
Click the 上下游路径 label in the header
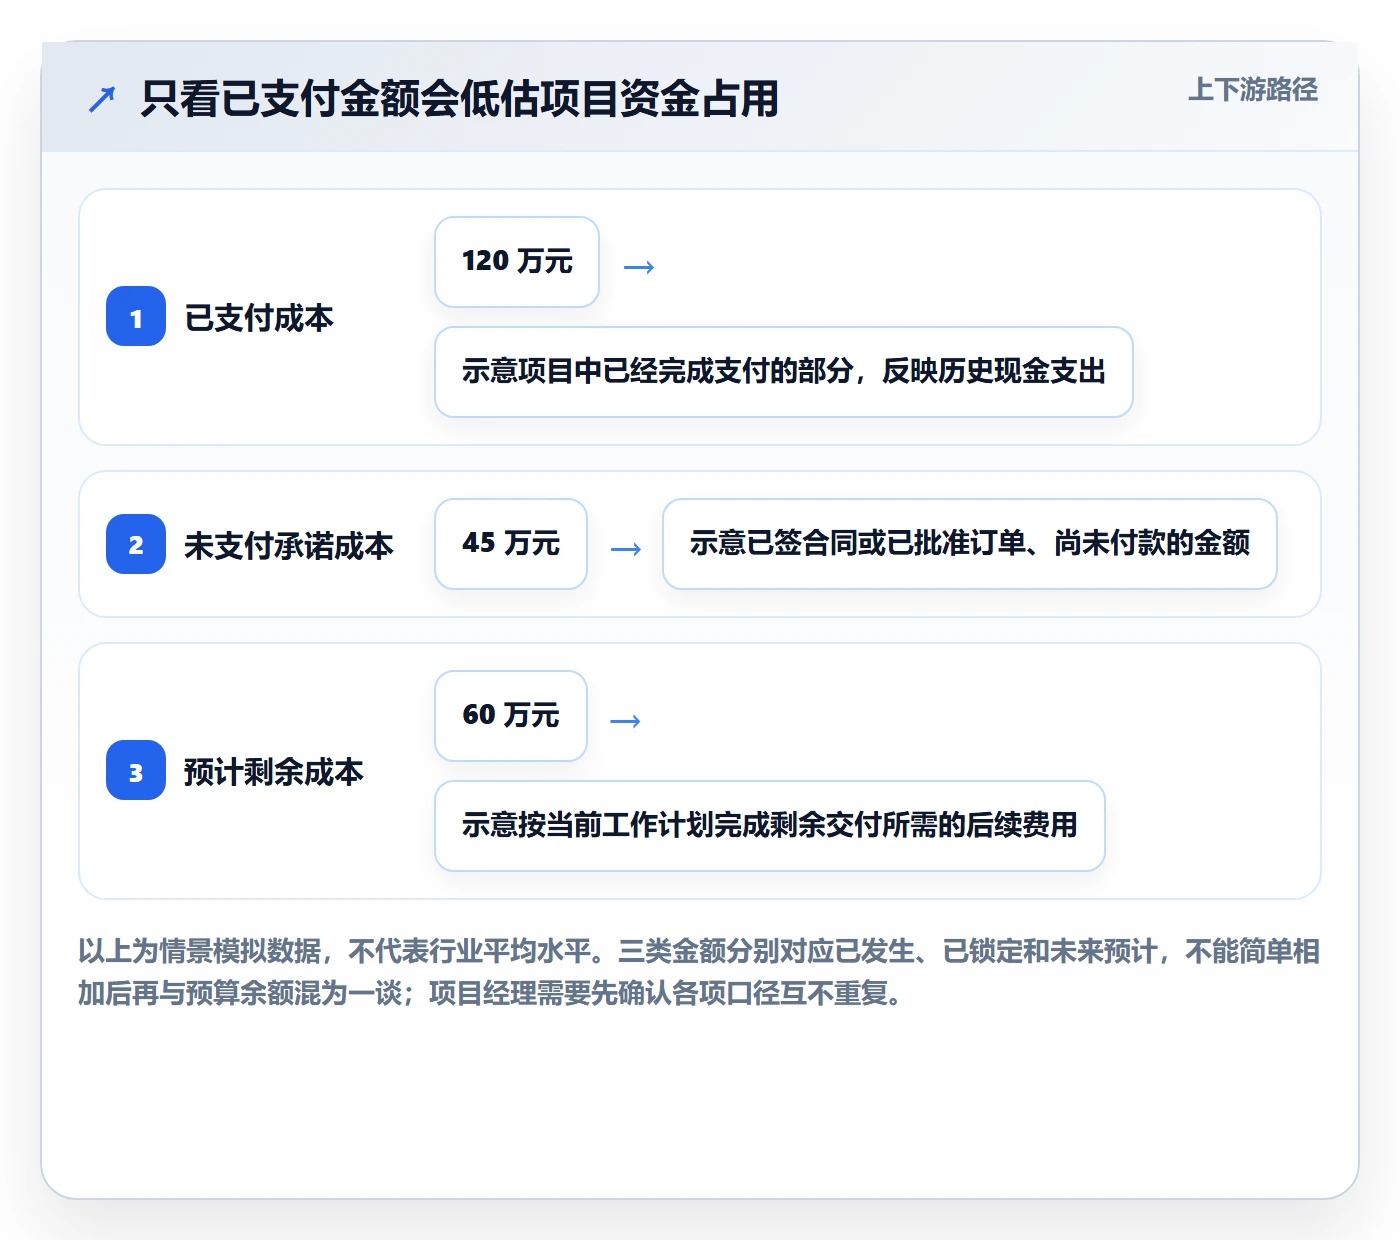pyautogui.click(x=1253, y=90)
